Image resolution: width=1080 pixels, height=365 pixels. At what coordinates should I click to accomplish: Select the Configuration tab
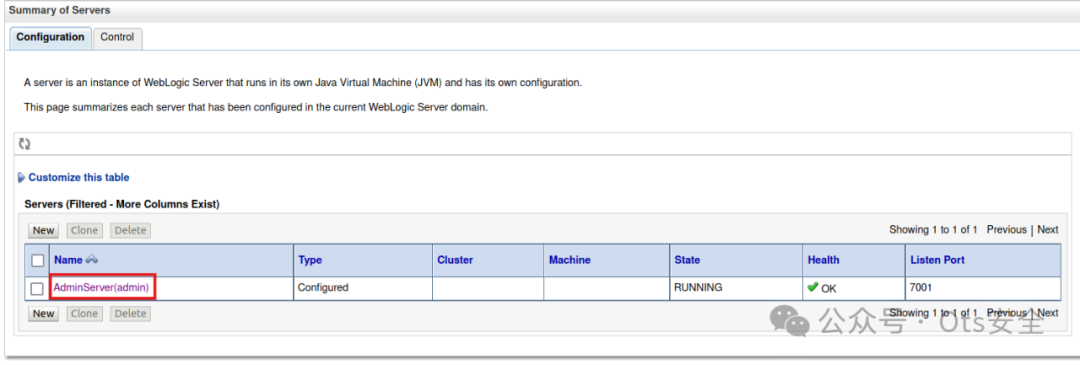pos(50,37)
